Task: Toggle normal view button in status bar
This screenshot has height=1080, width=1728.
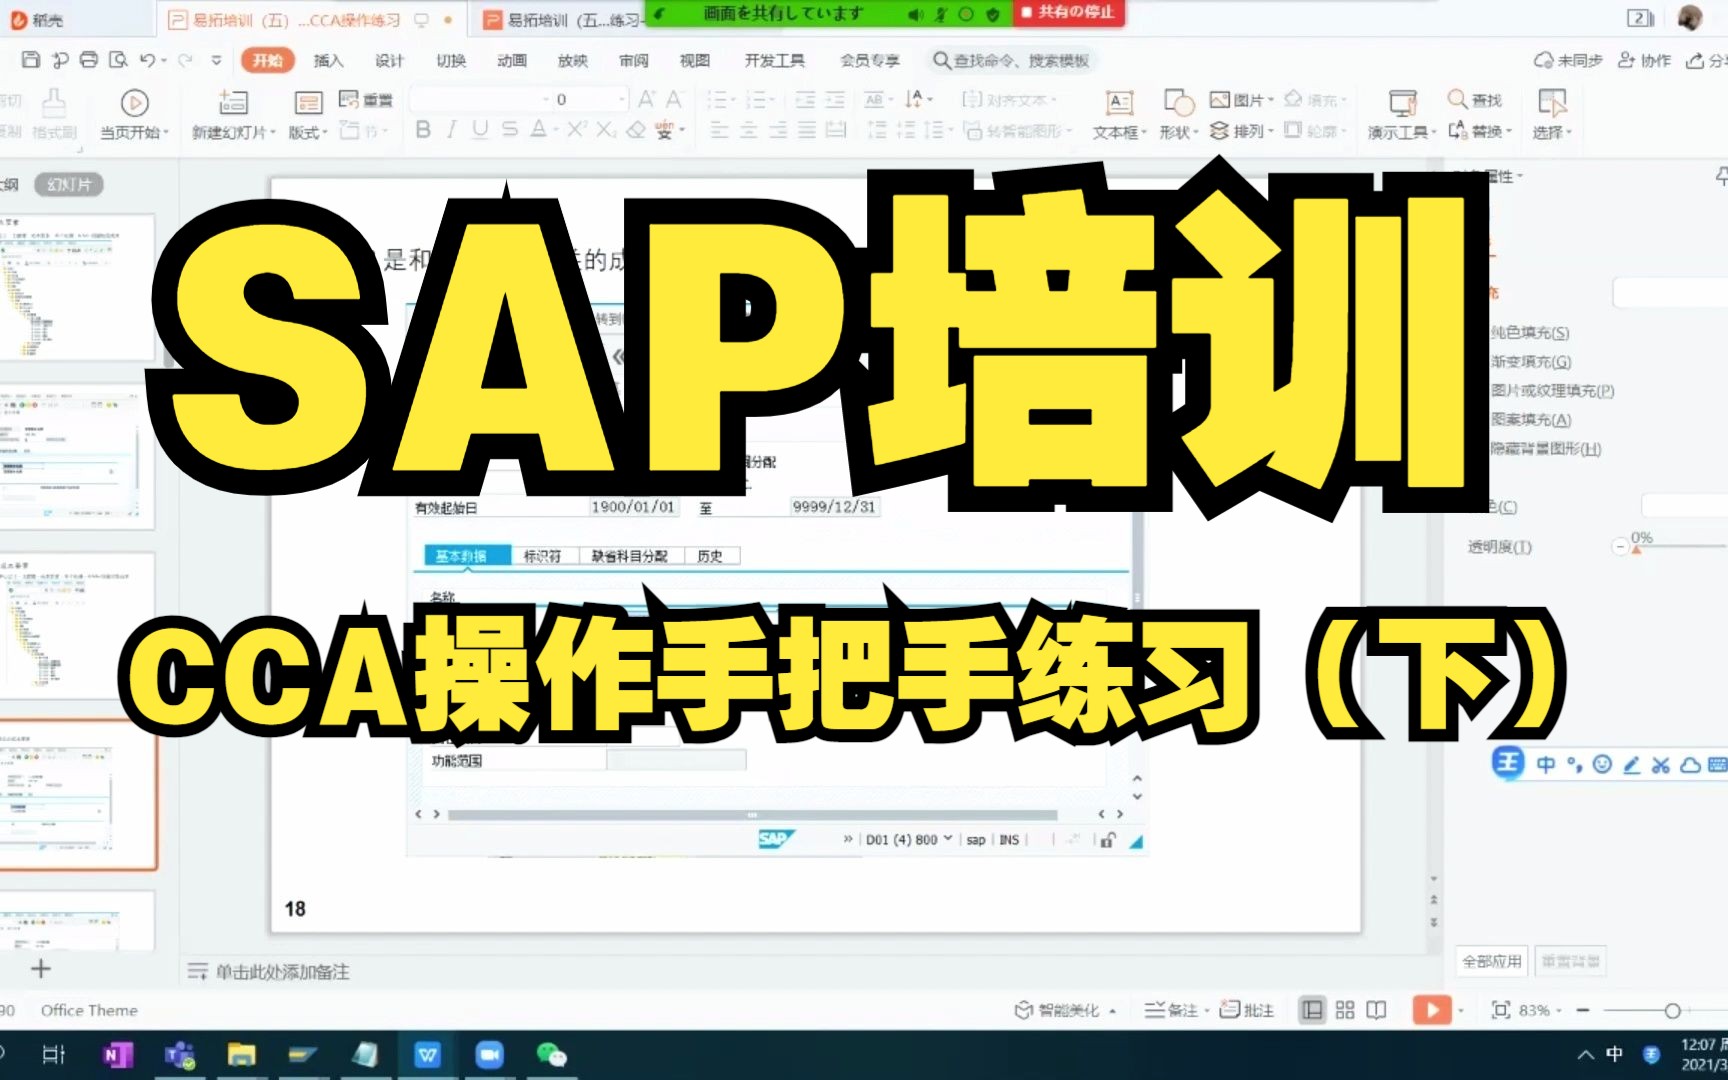Action: pos(1312,1010)
